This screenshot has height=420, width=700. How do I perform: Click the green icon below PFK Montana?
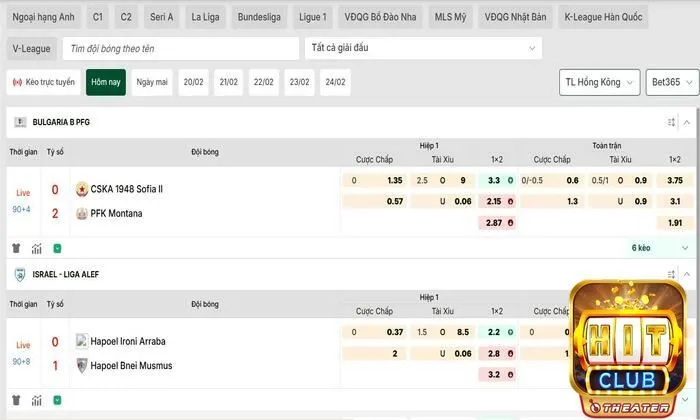(x=57, y=248)
